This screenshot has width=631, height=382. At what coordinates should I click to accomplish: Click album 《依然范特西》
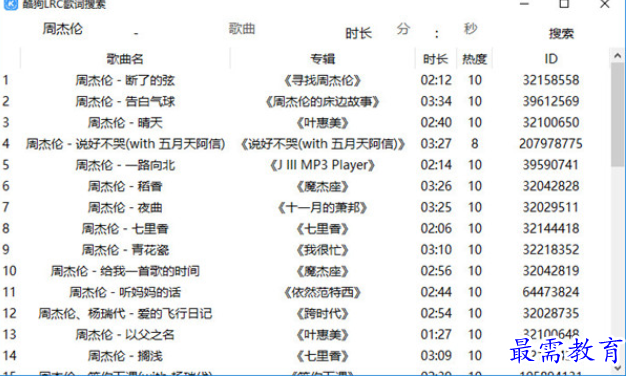point(322,292)
